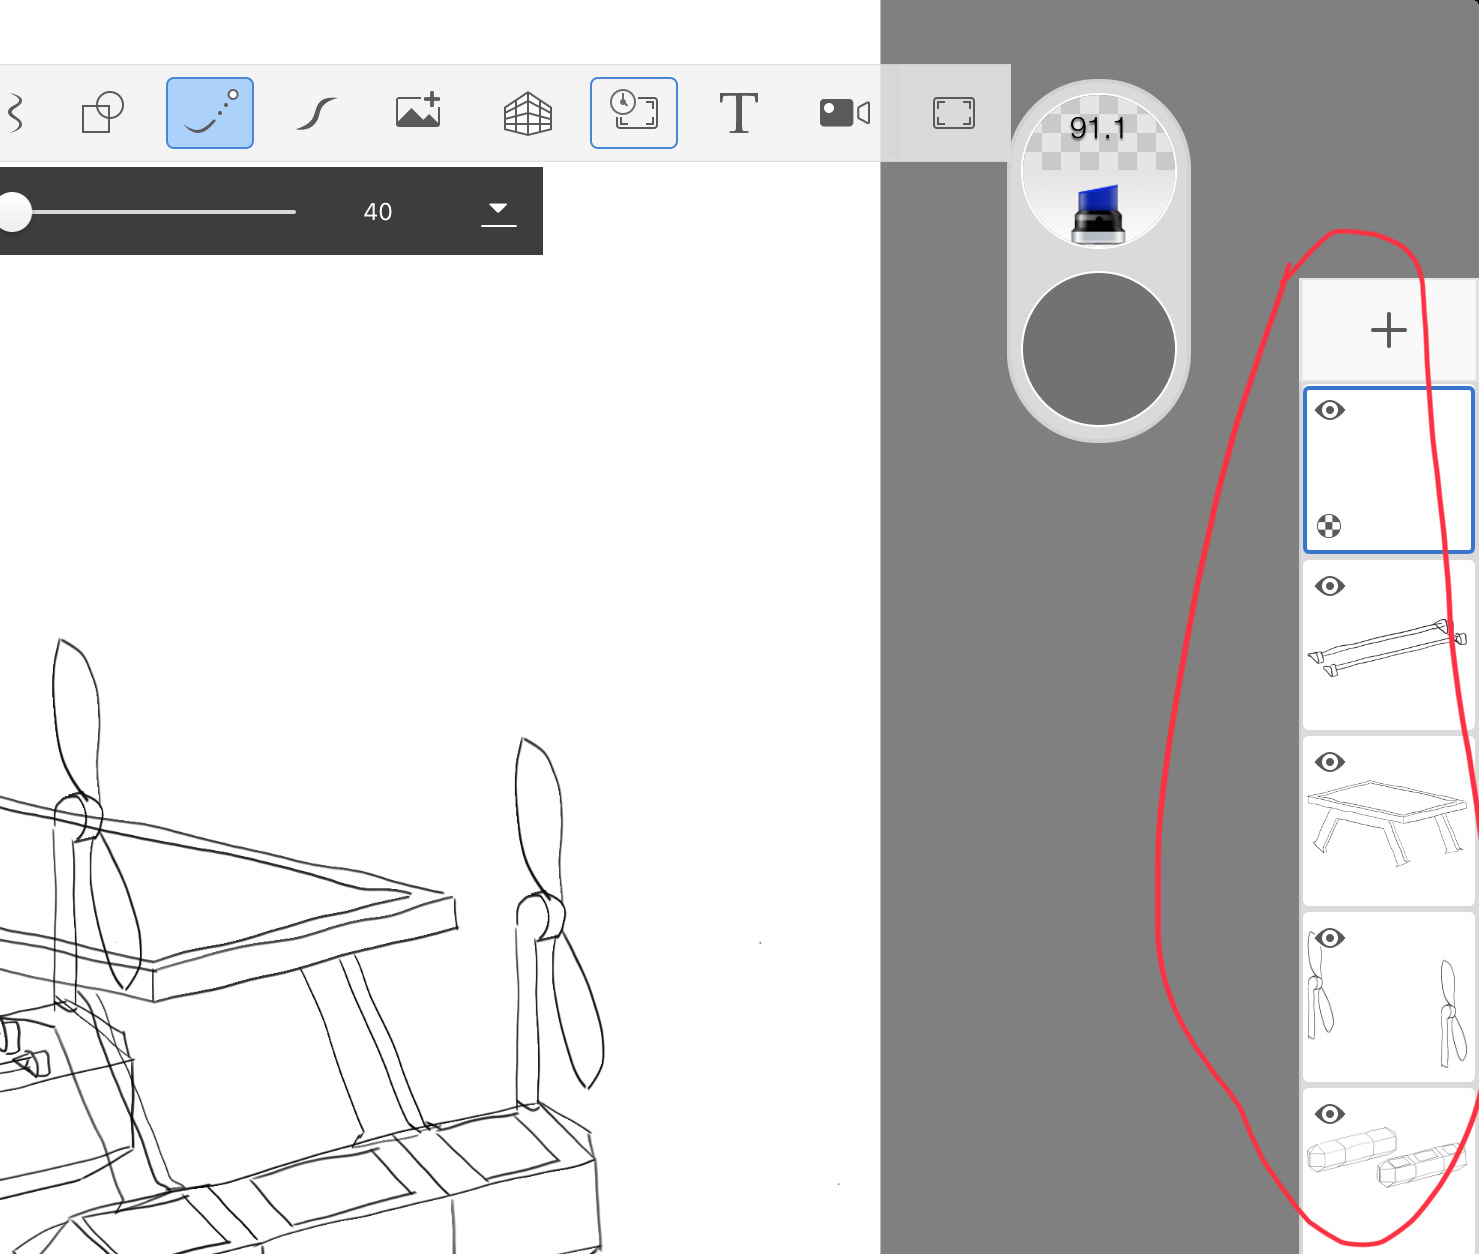Toggle transparency lock on the empty top layer
This screenshot has width=1479, height=1254.
(x=1329, y=526)
